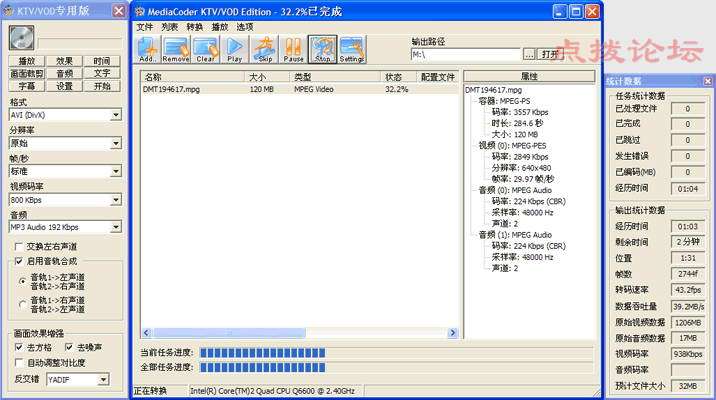This screenshot has height=400, width=716.
Task: Click the file list horizontal scrollbar thumb
Action: point(229,333)
